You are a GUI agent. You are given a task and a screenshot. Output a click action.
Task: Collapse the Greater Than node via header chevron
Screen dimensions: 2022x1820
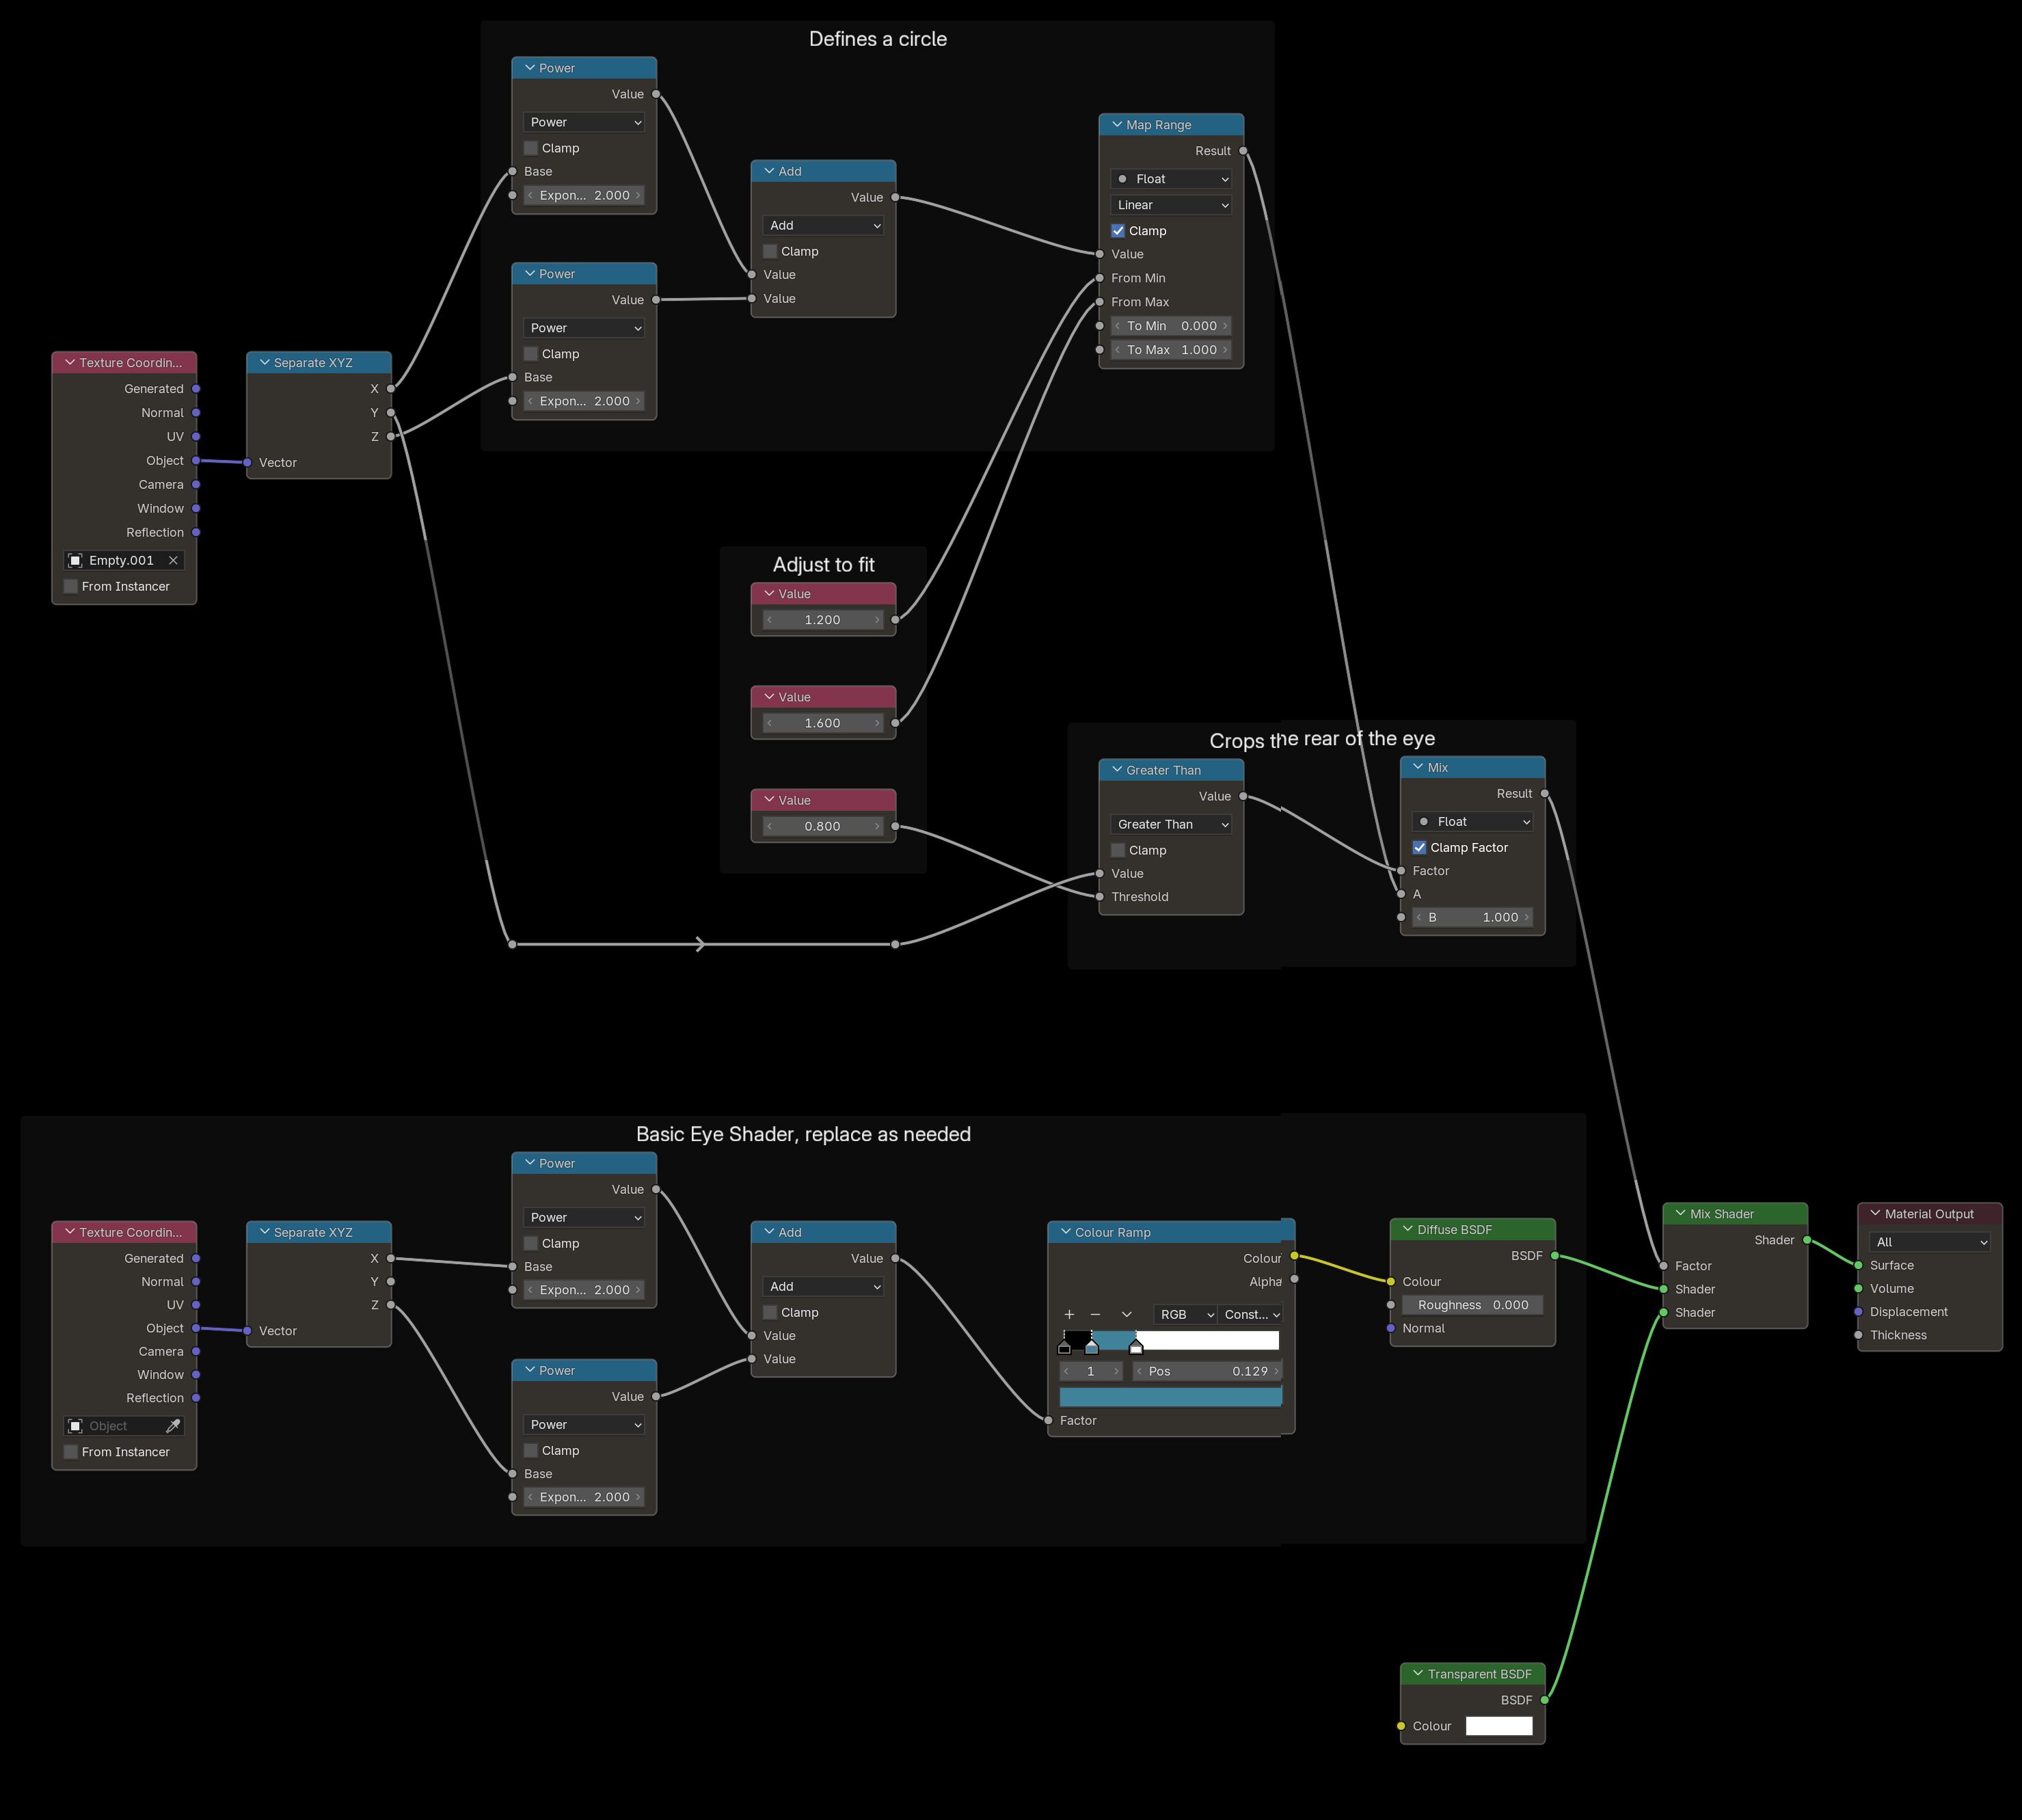point(1117,770)
